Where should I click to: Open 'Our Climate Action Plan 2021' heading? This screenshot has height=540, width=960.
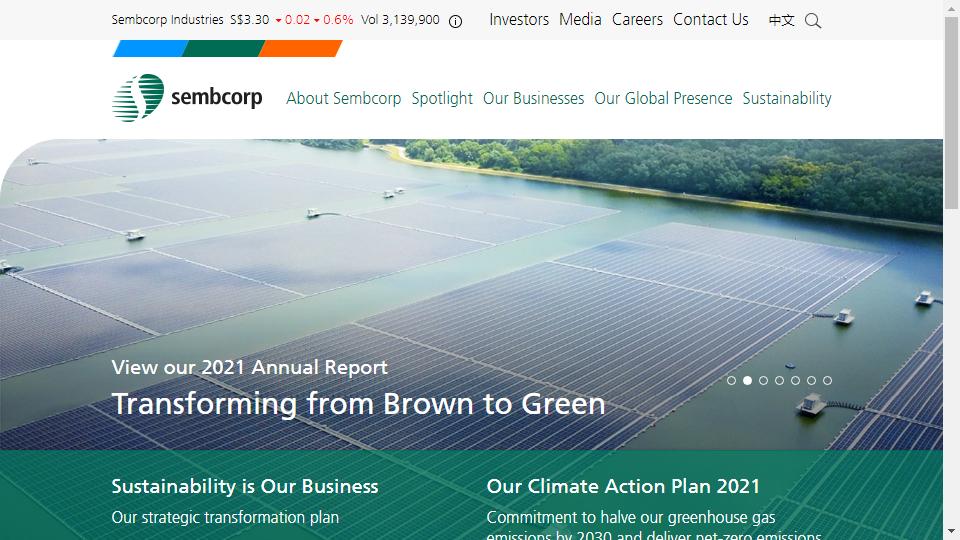point(623,486)
